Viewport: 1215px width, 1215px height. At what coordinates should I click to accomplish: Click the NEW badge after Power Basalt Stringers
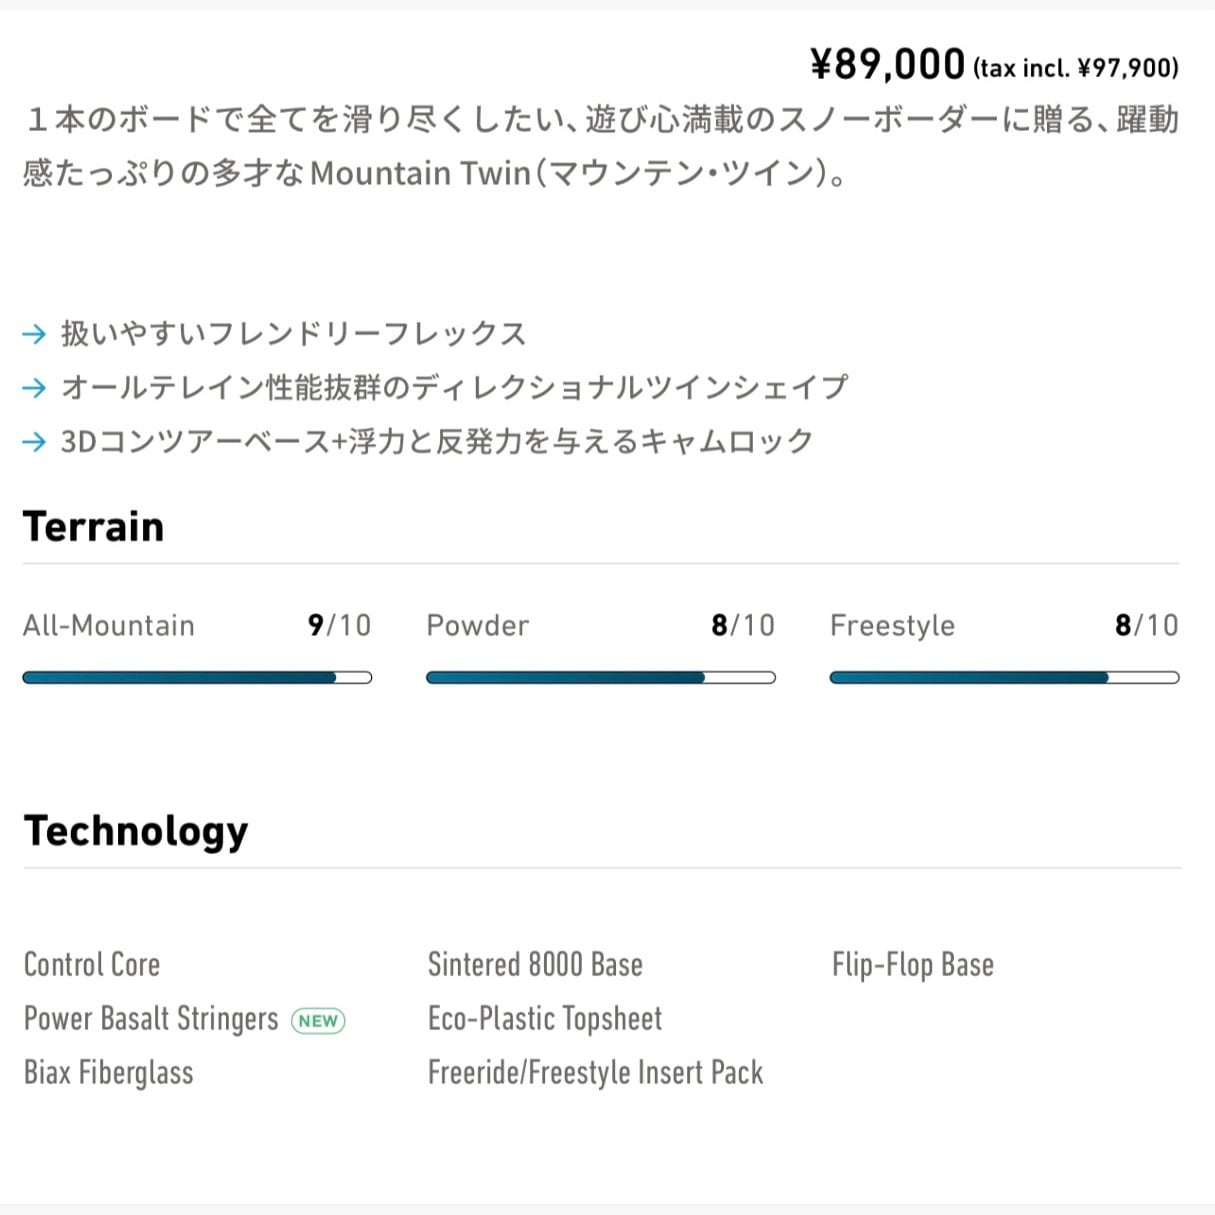point(318,1021)
